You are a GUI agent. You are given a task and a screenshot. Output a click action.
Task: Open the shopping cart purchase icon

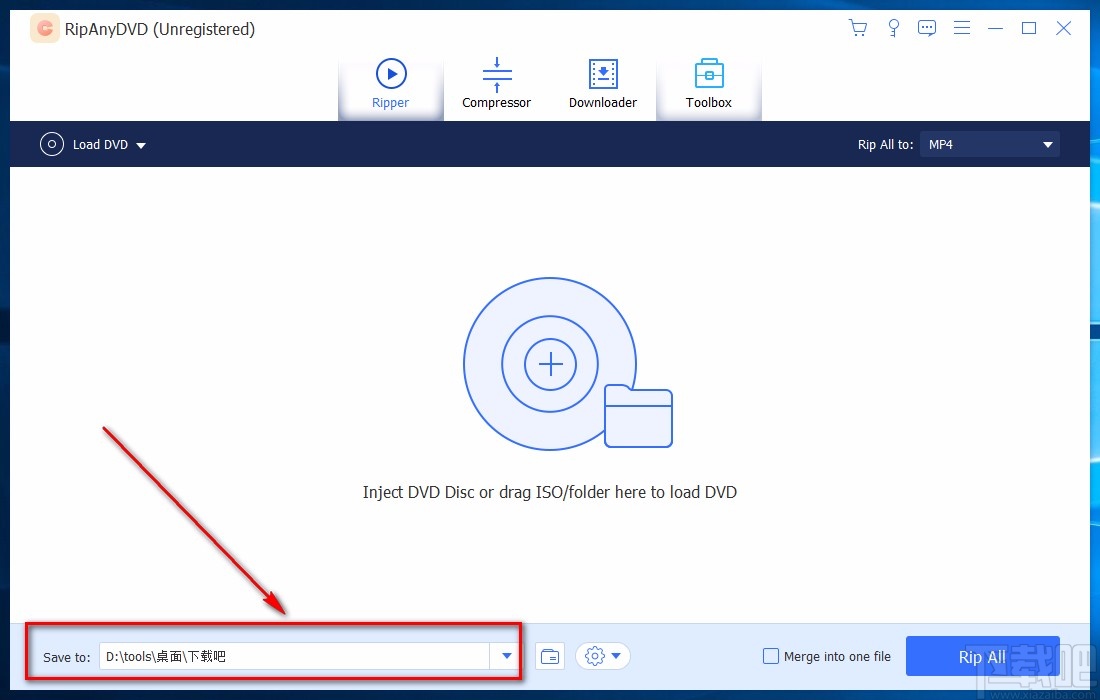tap(857, 28)
